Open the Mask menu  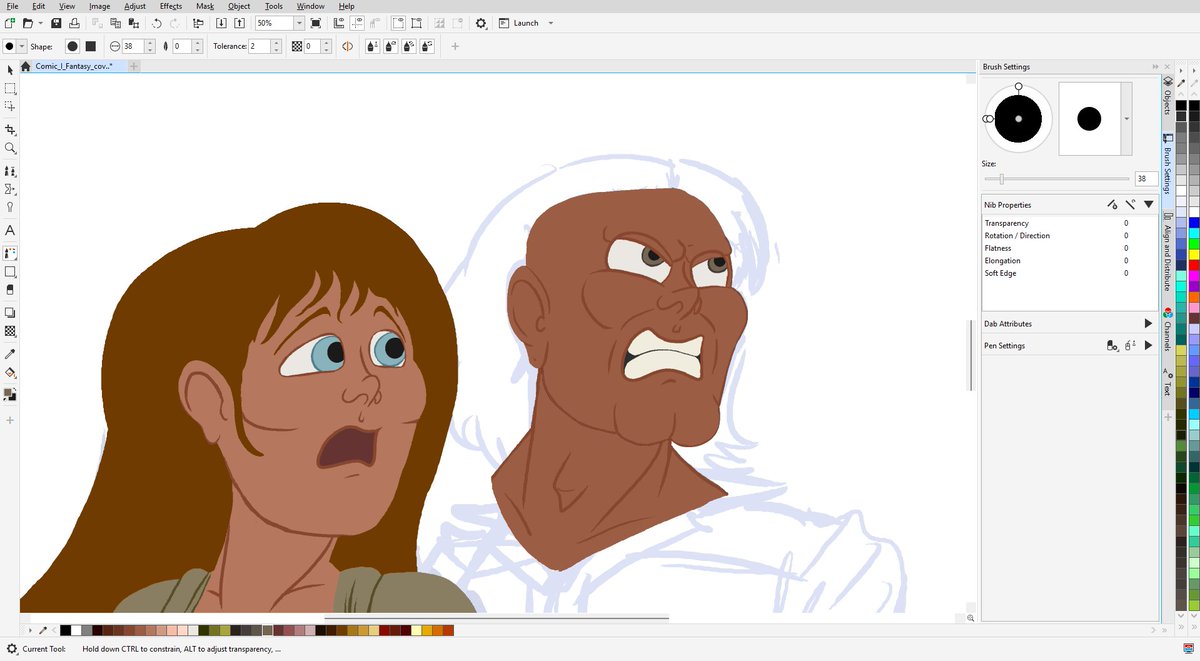(x=205, y=6)
